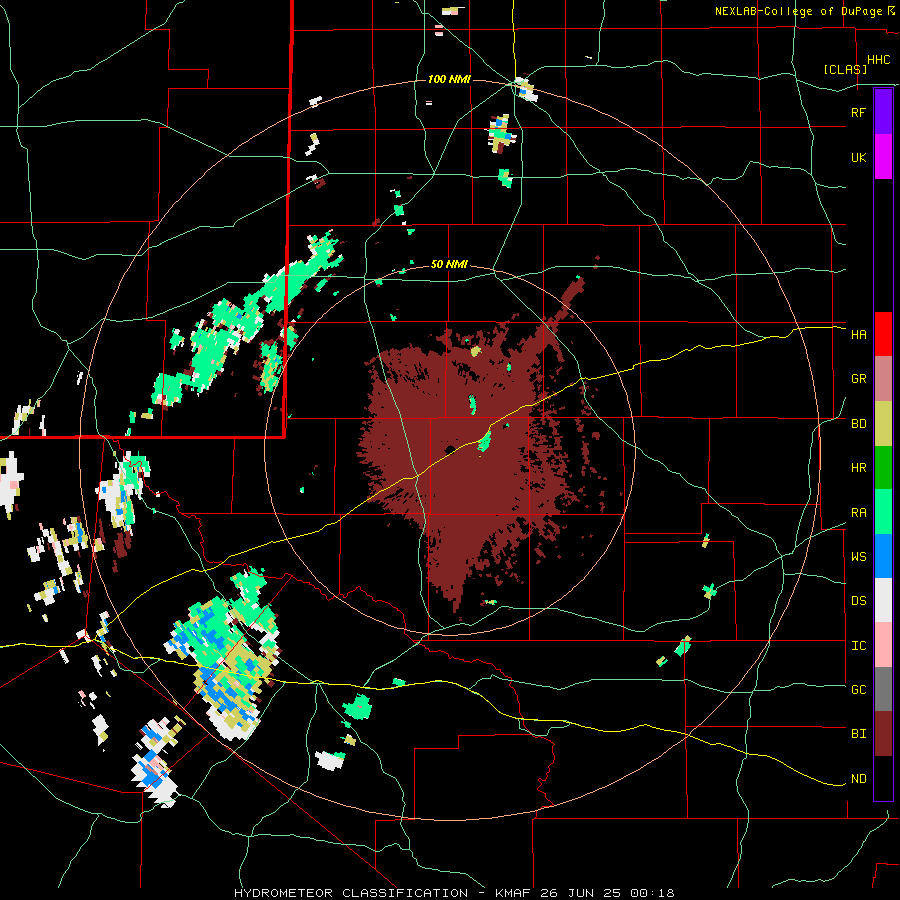Screen dimensions: 900x900
Task: Click the 'NEXLAB-College of DuPage' credit text
Action: 798,11
